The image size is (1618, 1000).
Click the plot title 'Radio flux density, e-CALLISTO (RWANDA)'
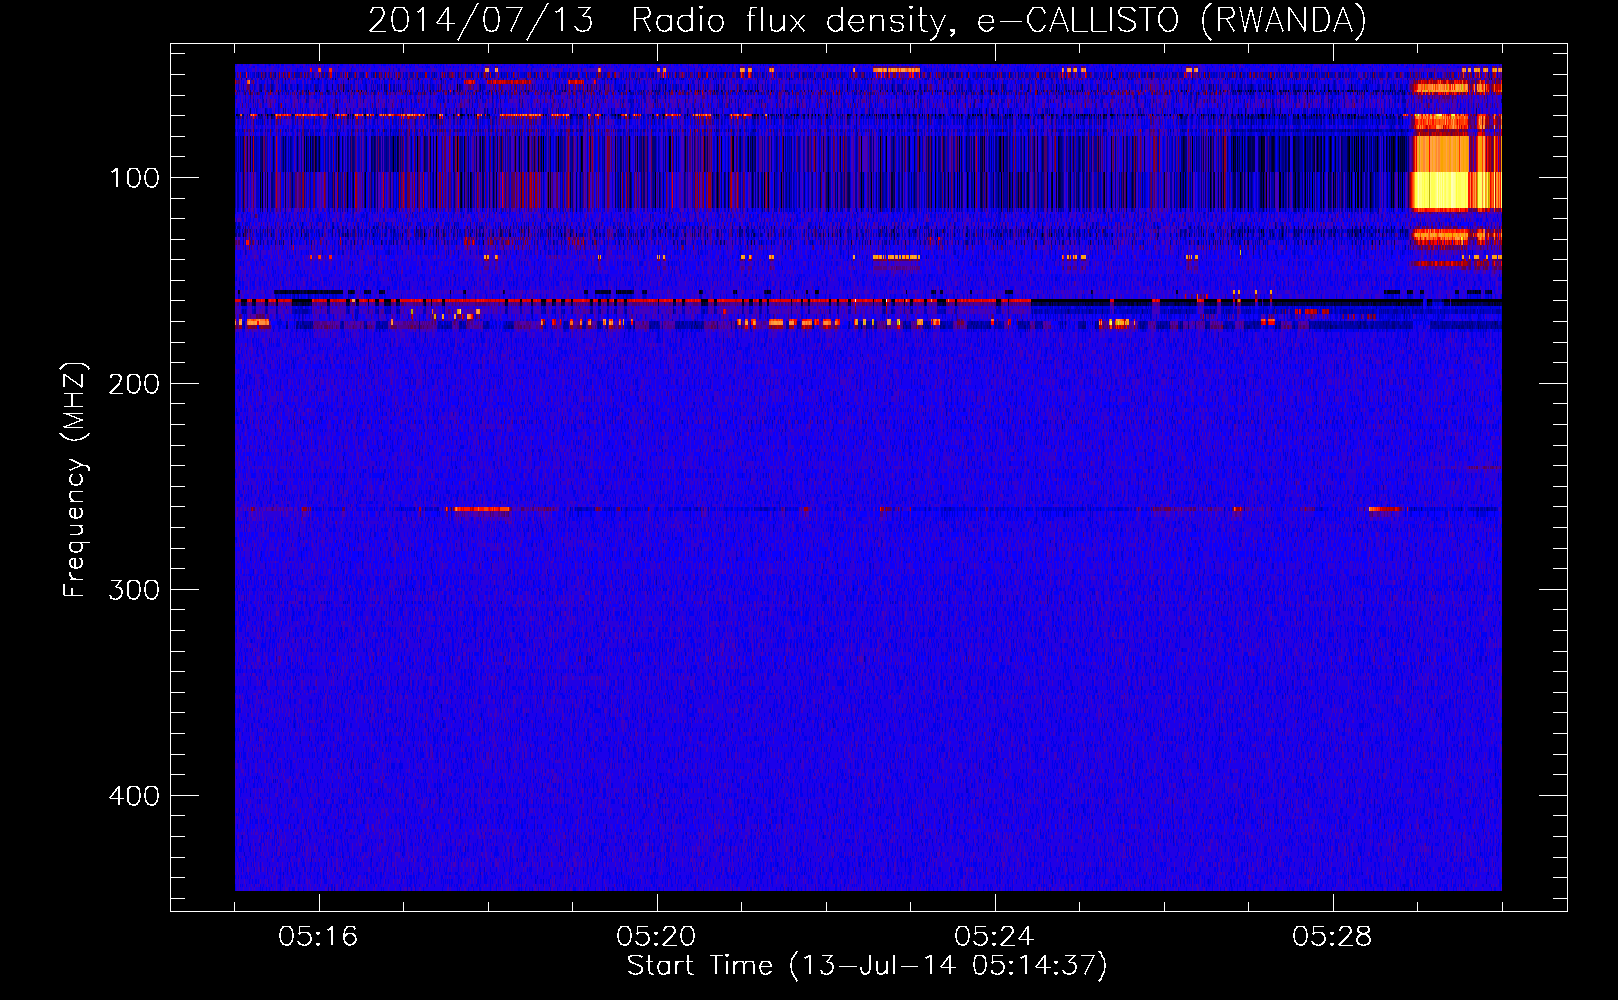coord(999,20)
